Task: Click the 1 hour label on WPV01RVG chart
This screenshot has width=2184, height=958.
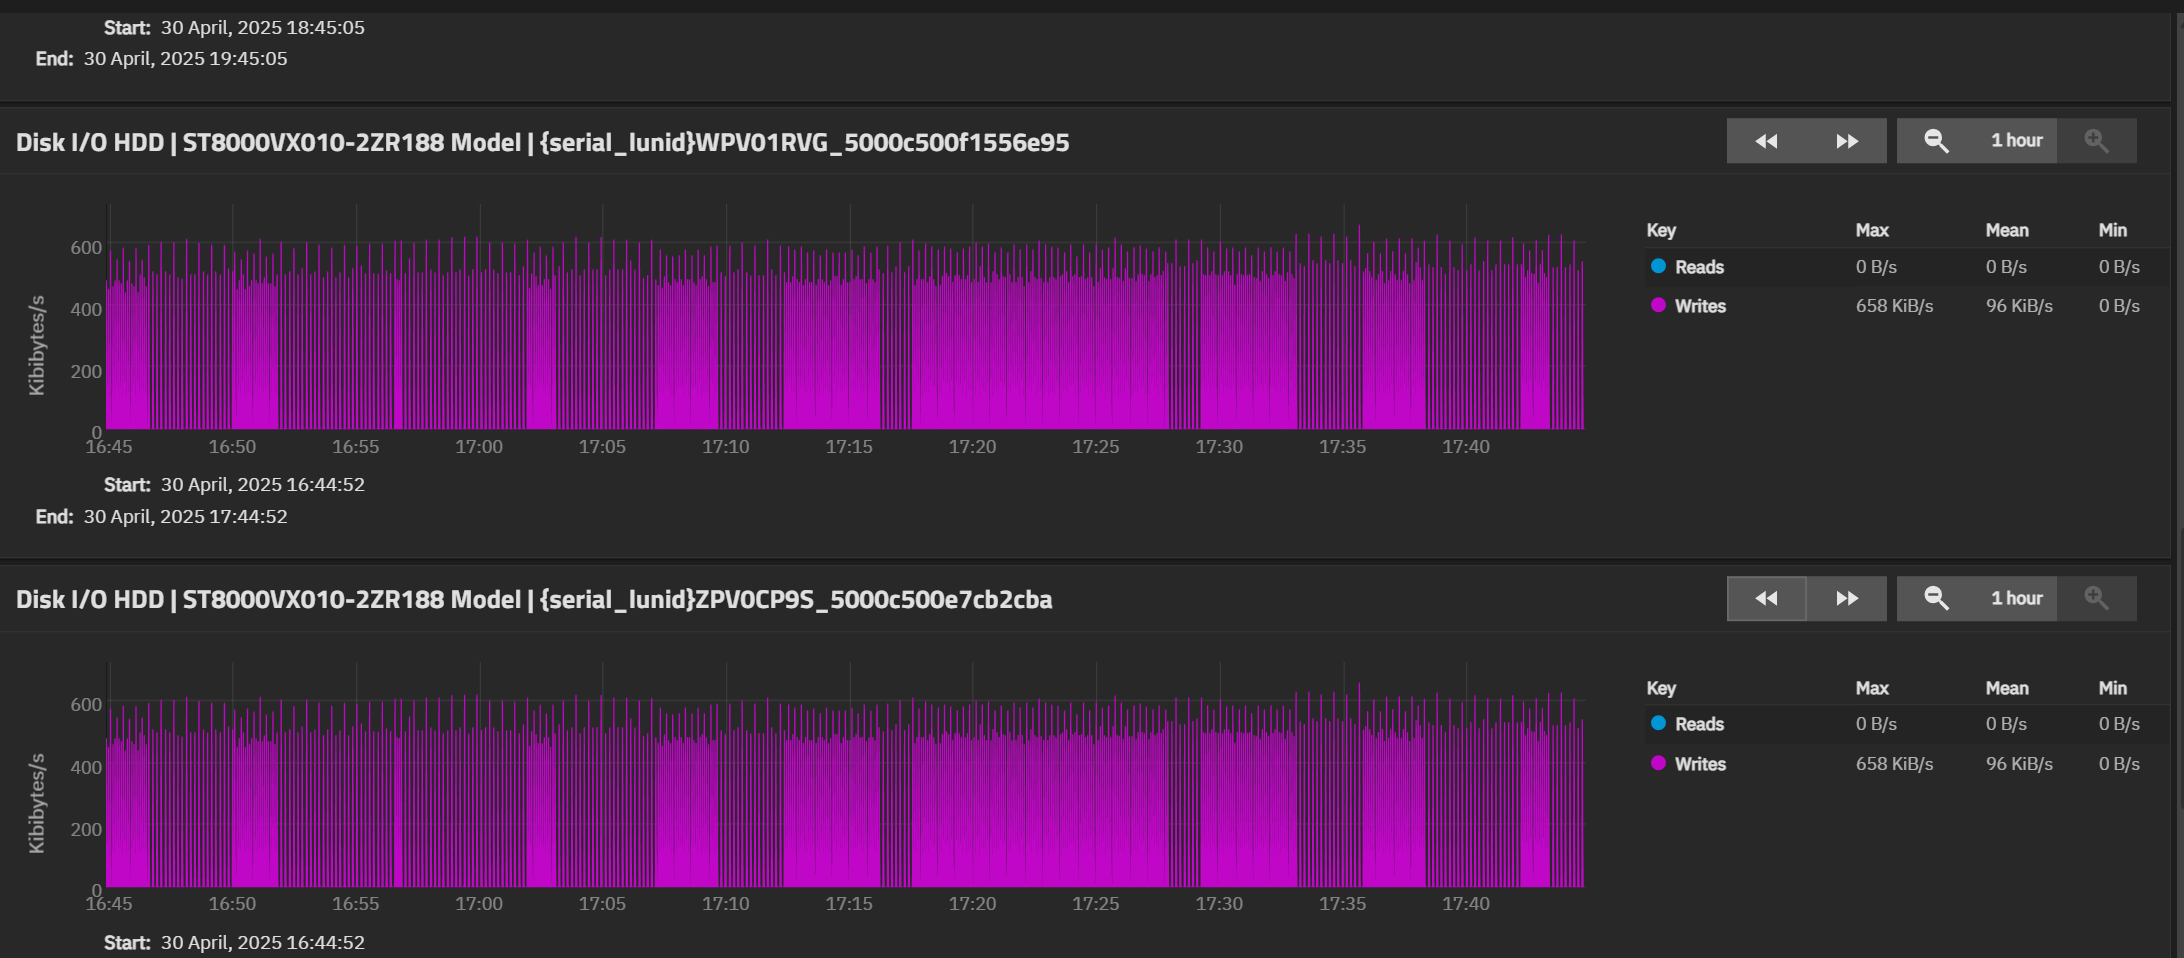Action: [x=2016, y=141]
